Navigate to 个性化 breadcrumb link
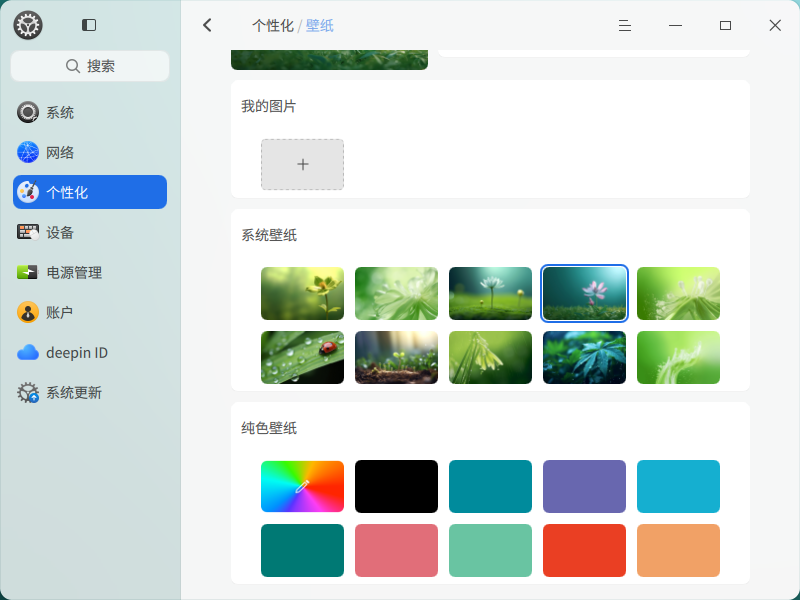The width and height of the screenshot is (800, 600). click(273, 26)
